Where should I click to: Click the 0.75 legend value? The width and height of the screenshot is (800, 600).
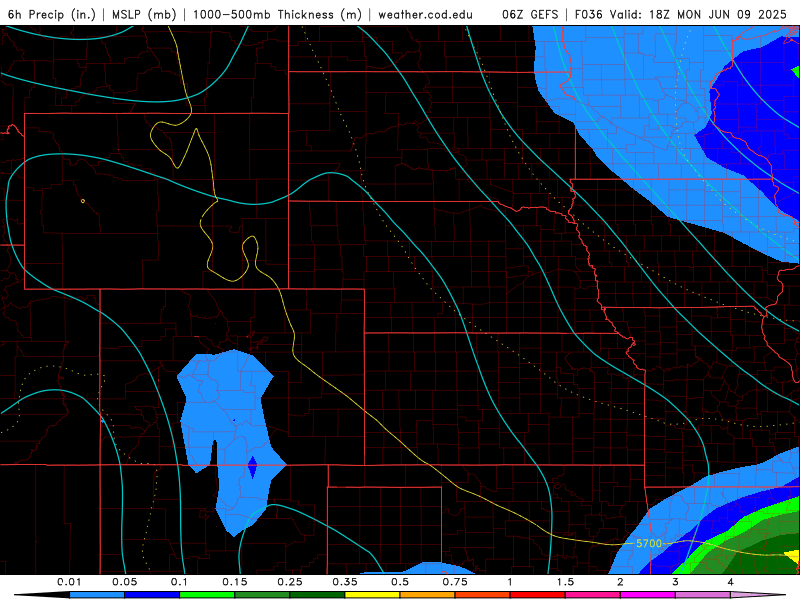pos(455,582)
